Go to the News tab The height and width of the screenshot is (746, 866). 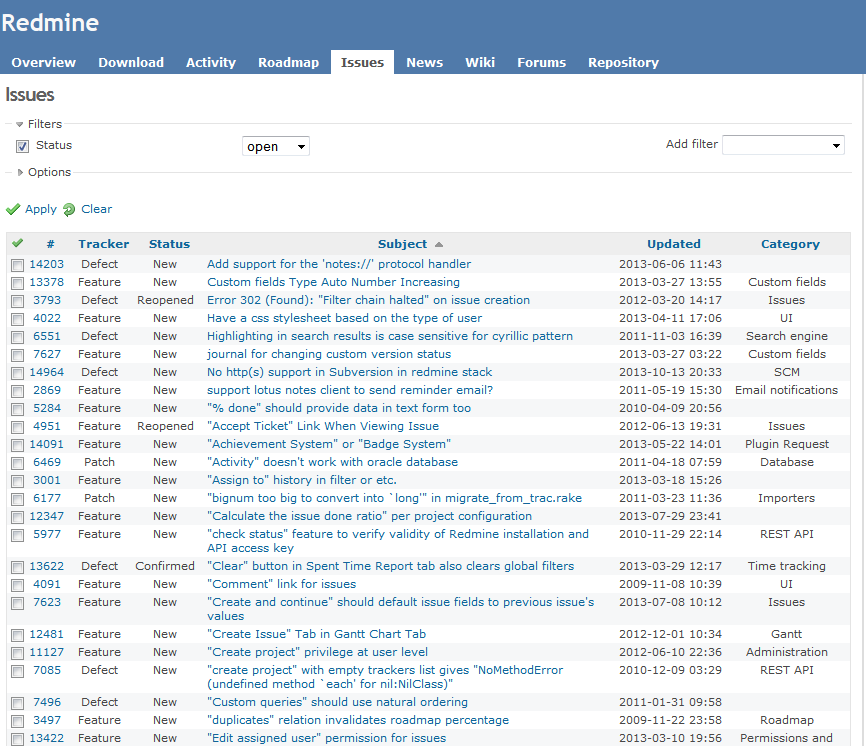click(x=425, y=62)
